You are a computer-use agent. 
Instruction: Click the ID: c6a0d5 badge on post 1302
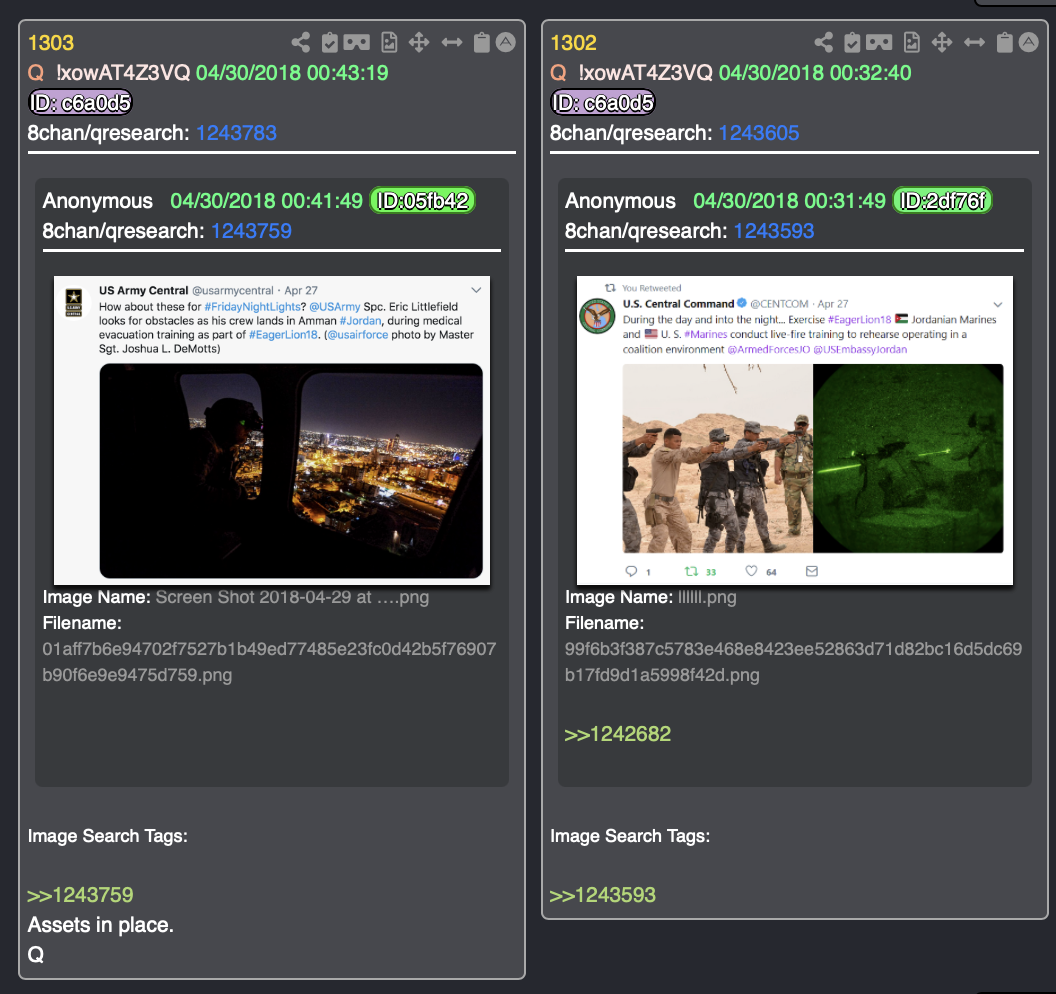(603, 102)
